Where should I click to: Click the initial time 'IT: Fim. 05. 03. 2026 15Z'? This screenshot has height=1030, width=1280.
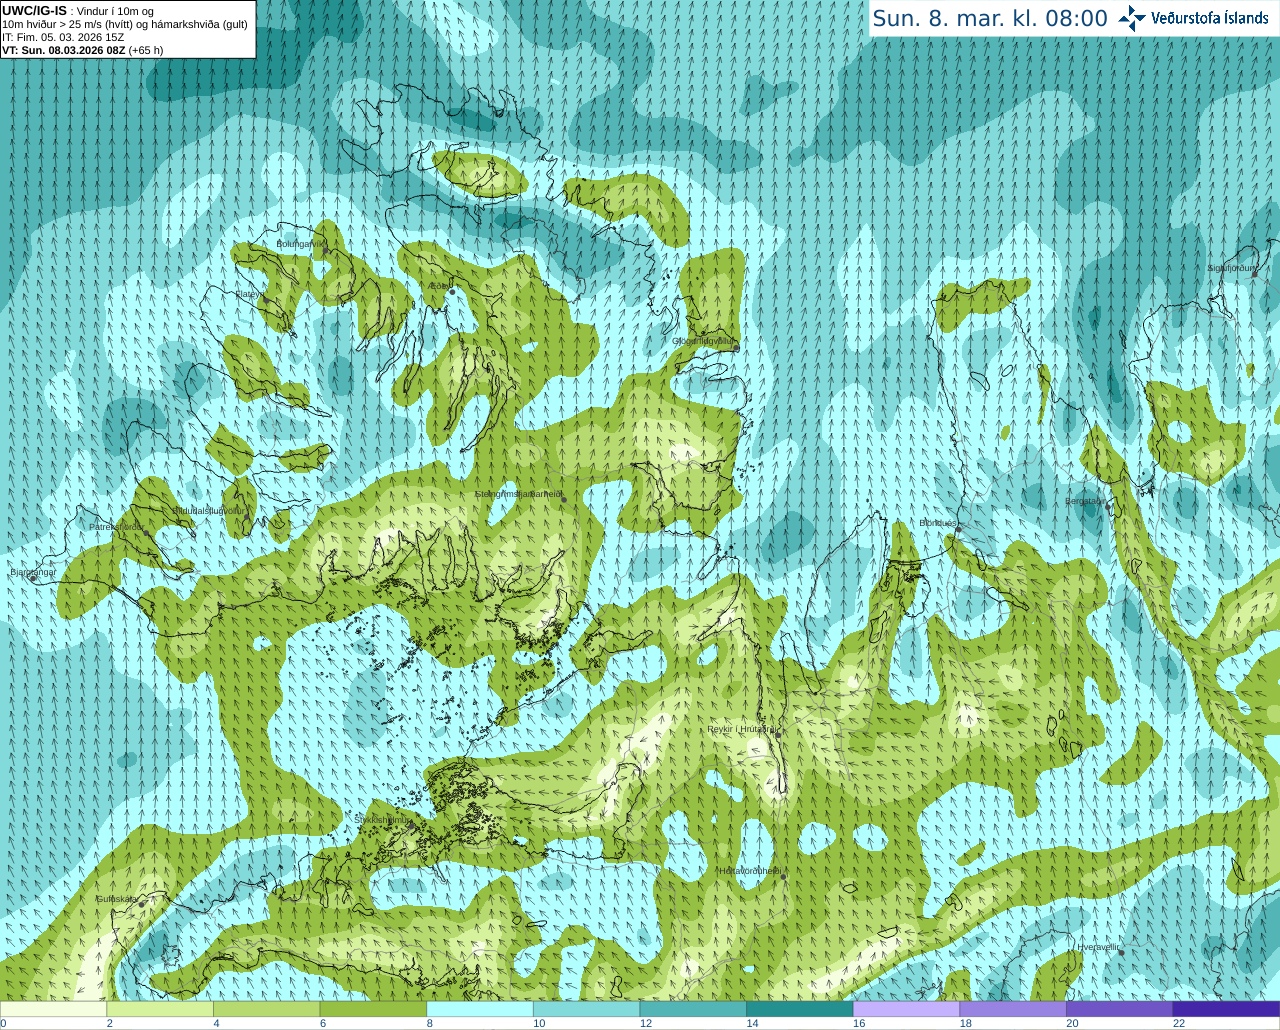tap(63, 37)
